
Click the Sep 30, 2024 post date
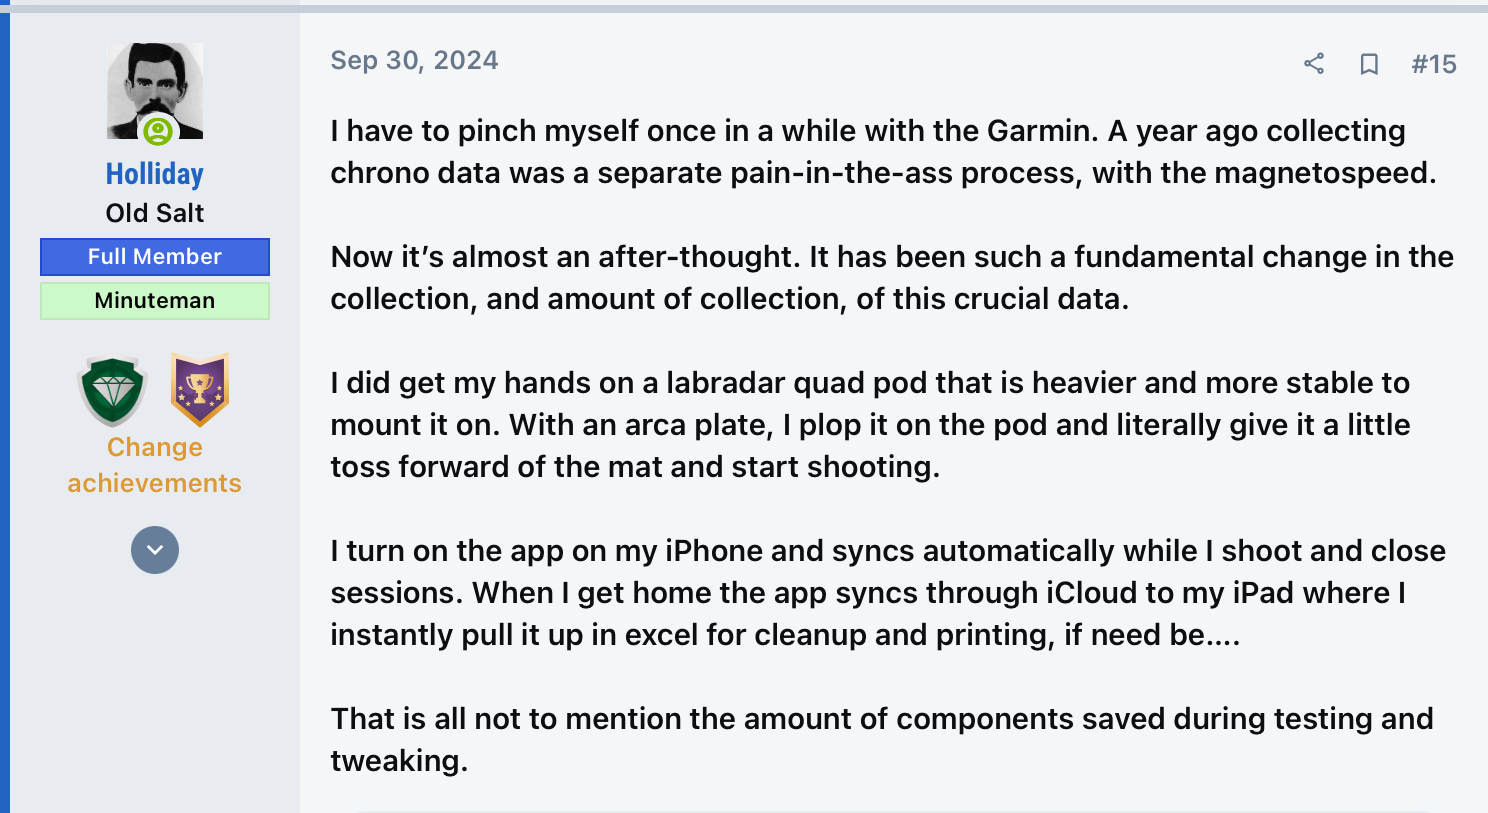pos(414,60)
